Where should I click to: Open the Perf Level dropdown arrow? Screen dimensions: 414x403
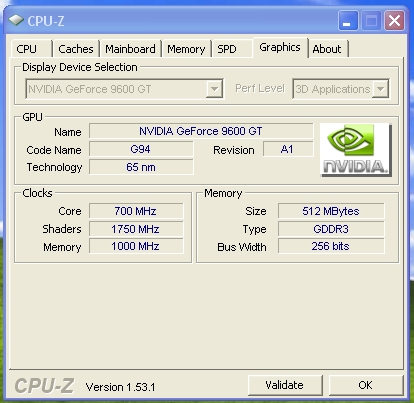[x=380, y=89]
